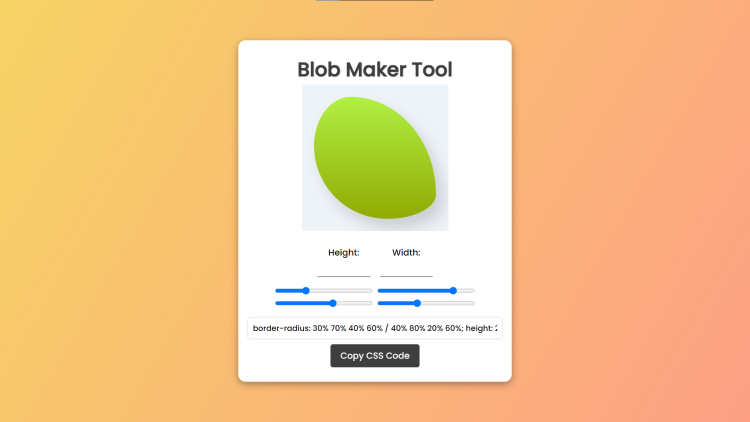Click the Copy CSS Code button
750x422 pixels.
pos(375,356)
